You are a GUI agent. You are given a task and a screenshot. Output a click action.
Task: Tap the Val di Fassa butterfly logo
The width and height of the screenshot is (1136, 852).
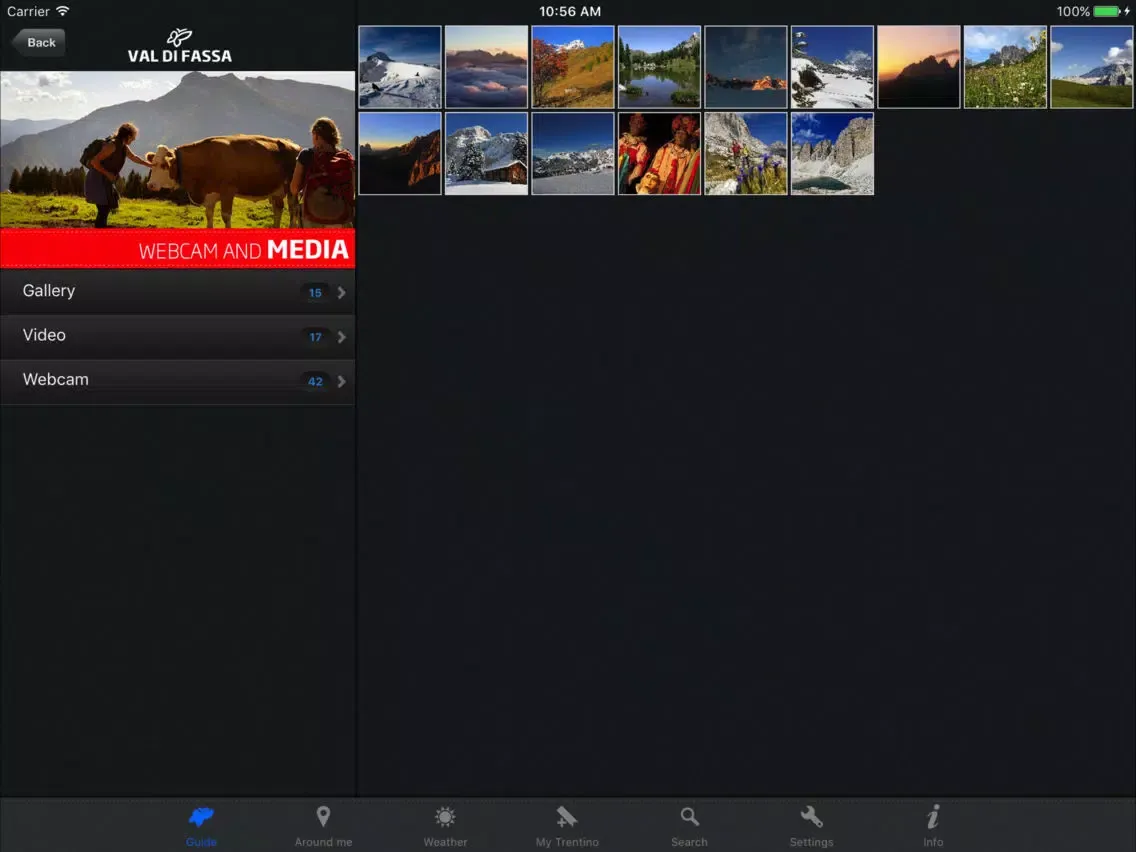coord(179,37)
